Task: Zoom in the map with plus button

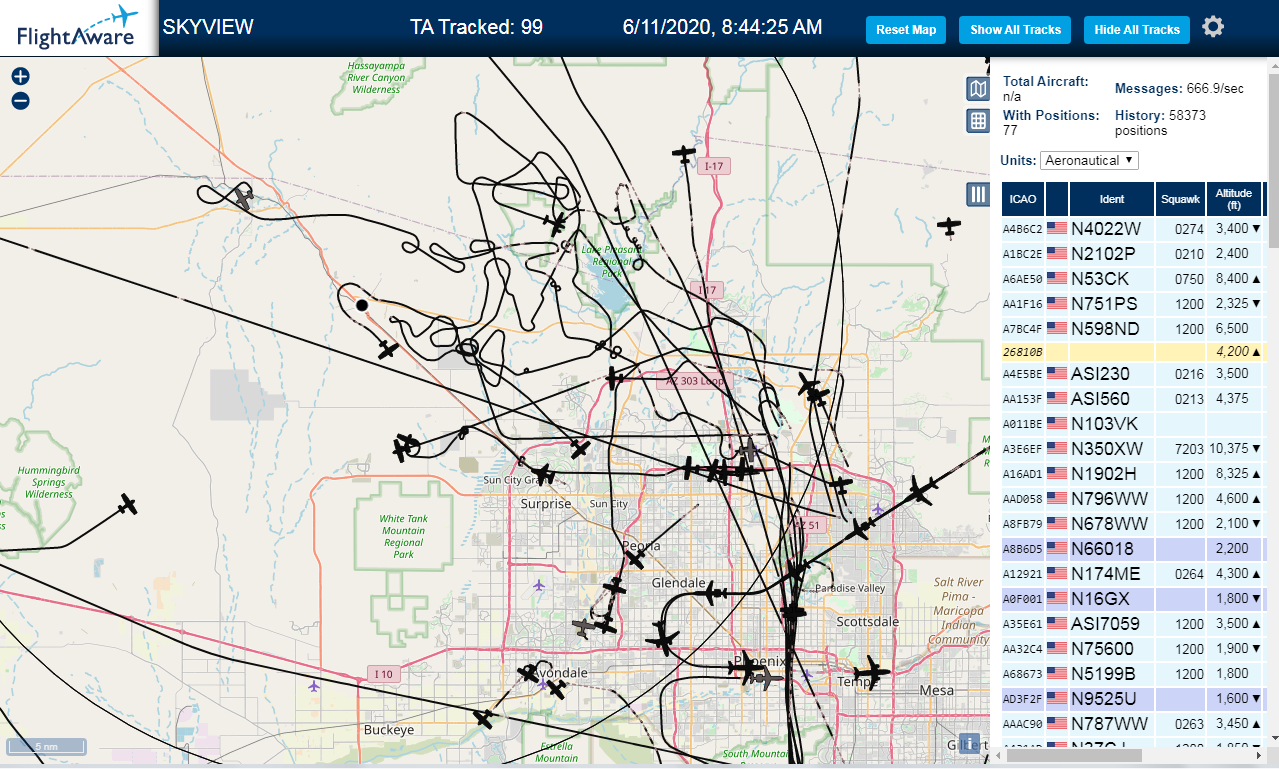Action: pos(20,76)
